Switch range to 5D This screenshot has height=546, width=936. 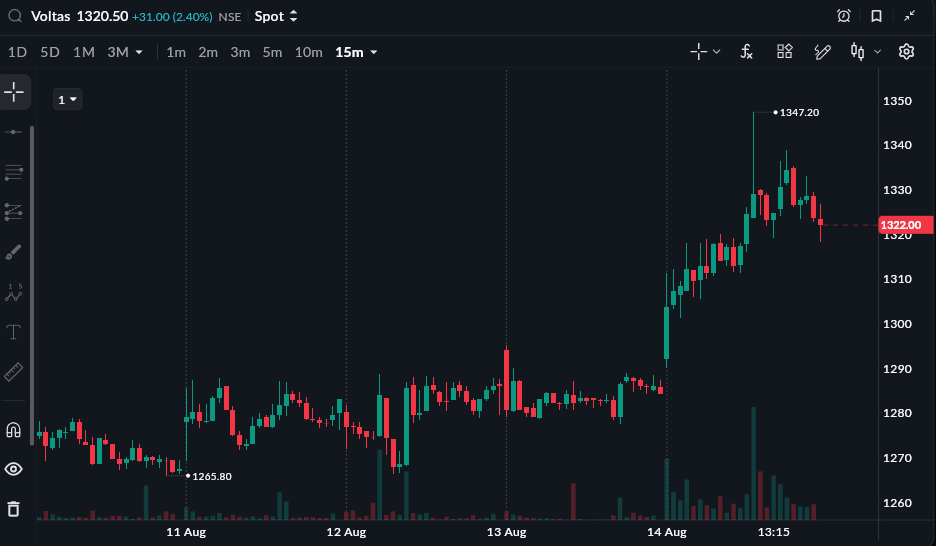50,53
